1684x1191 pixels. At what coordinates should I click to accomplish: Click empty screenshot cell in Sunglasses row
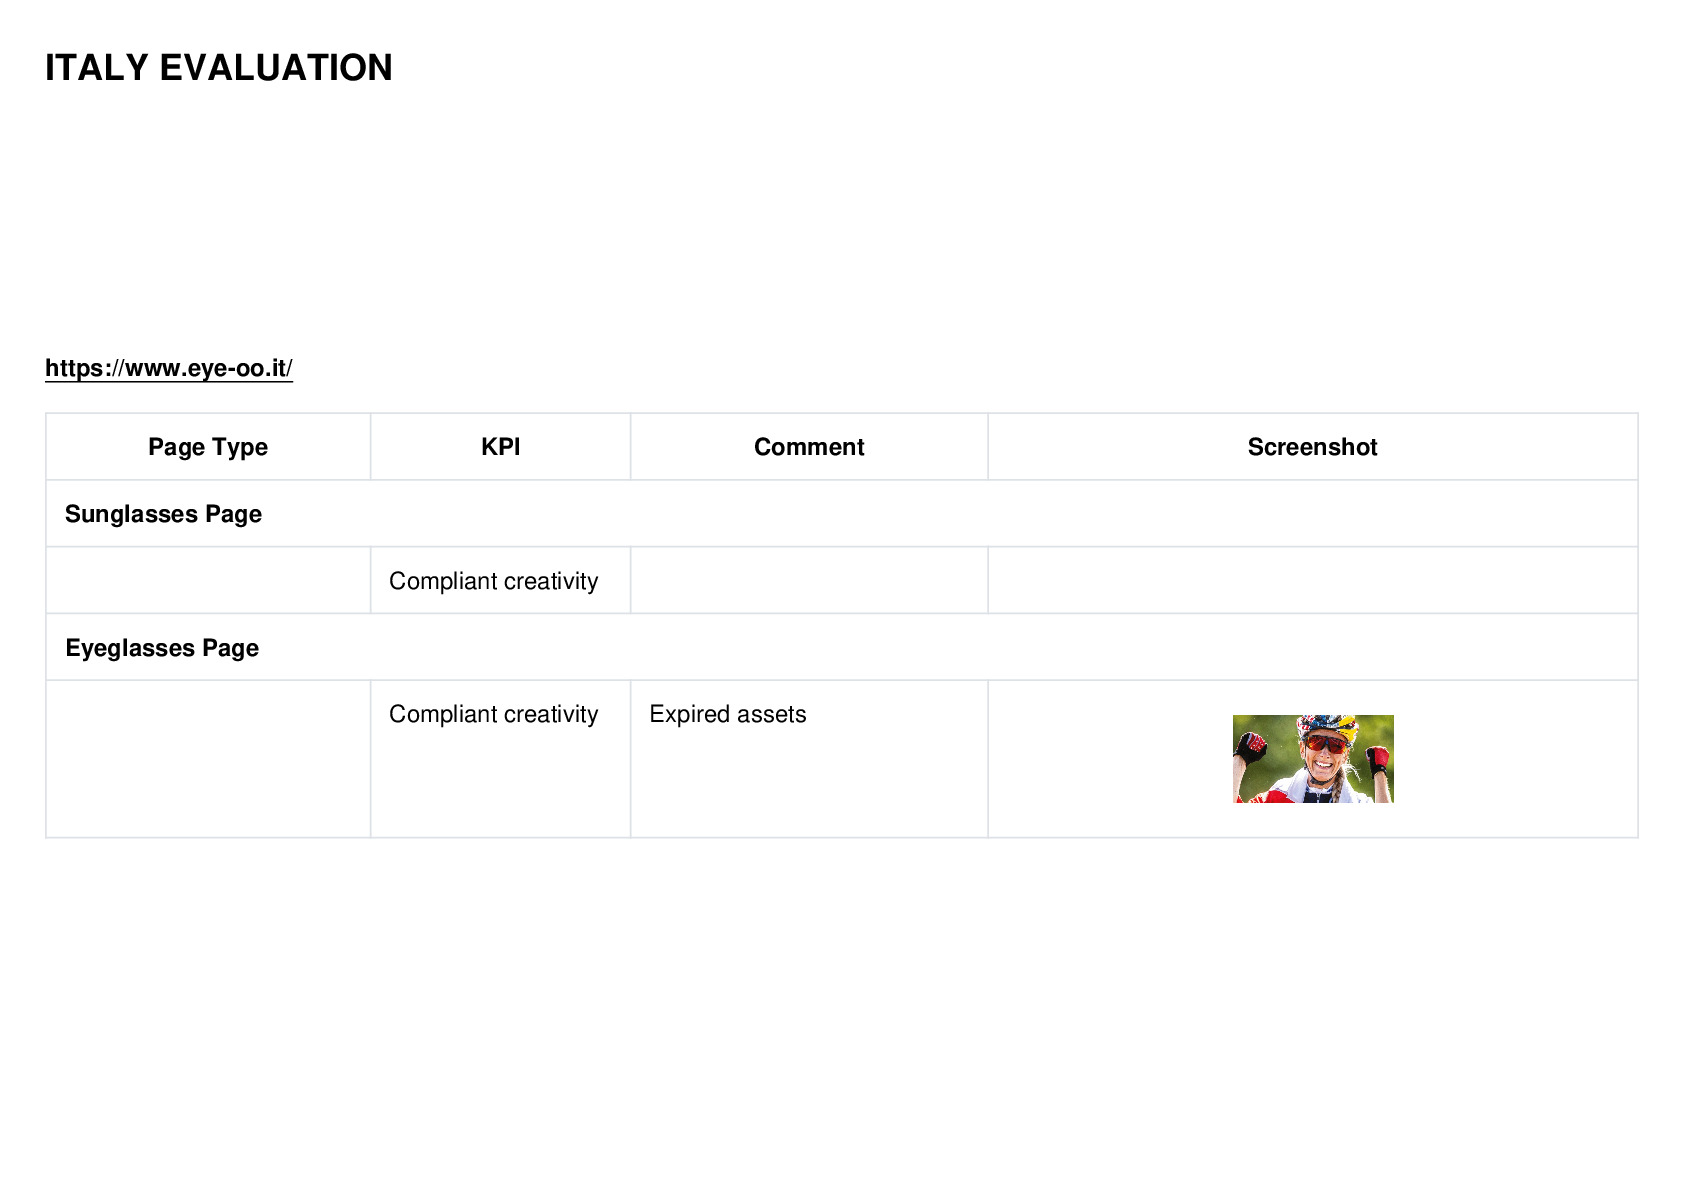pyautogui.click(x=1313, y=580)
